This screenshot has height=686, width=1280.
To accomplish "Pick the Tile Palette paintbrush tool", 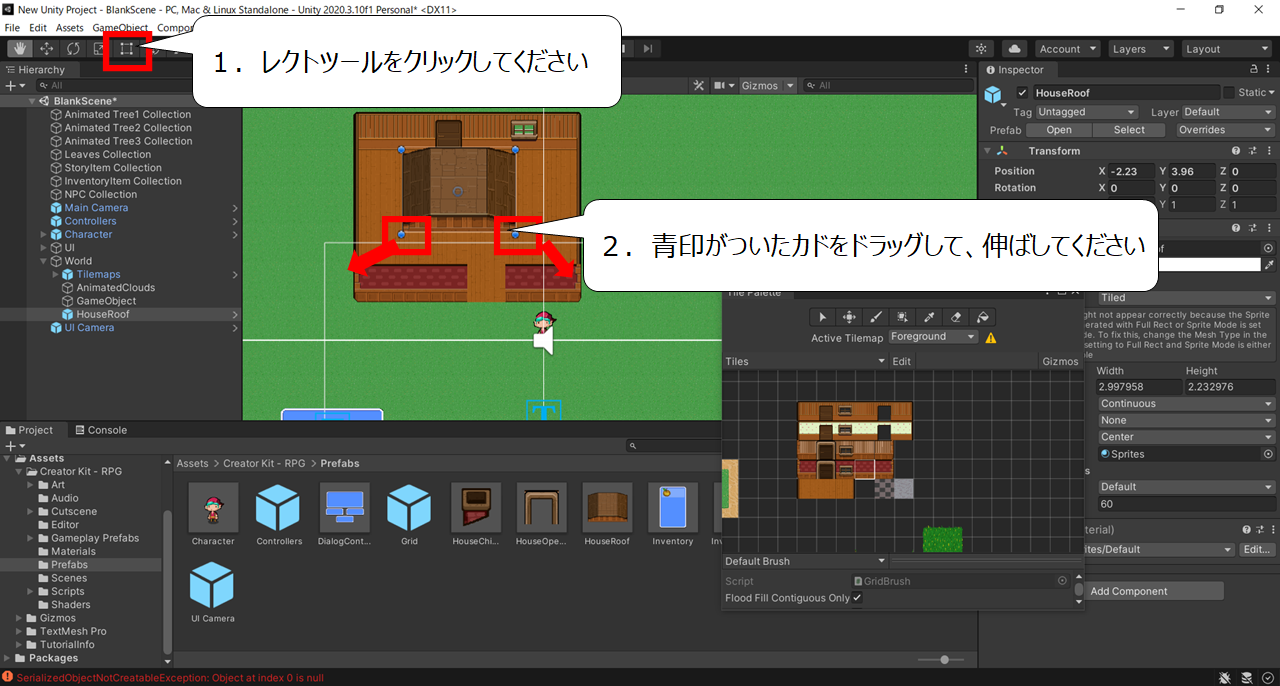I will [x=876, y=317].
